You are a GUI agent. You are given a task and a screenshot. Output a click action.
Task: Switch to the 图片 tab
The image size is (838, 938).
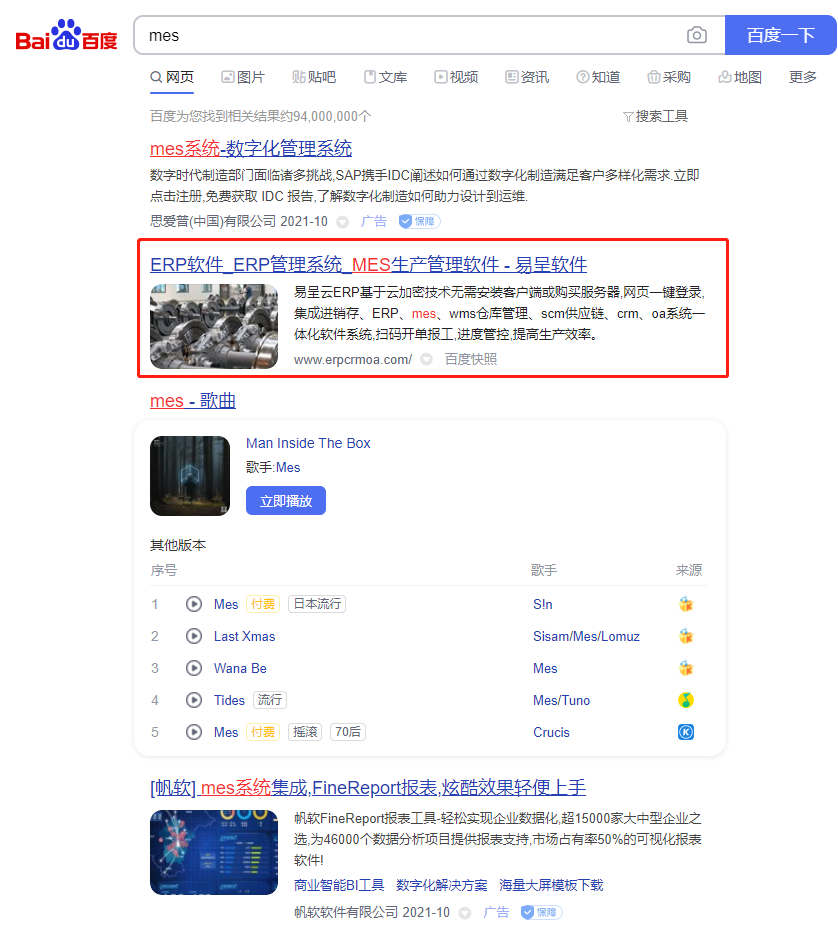tap(243, 77)
